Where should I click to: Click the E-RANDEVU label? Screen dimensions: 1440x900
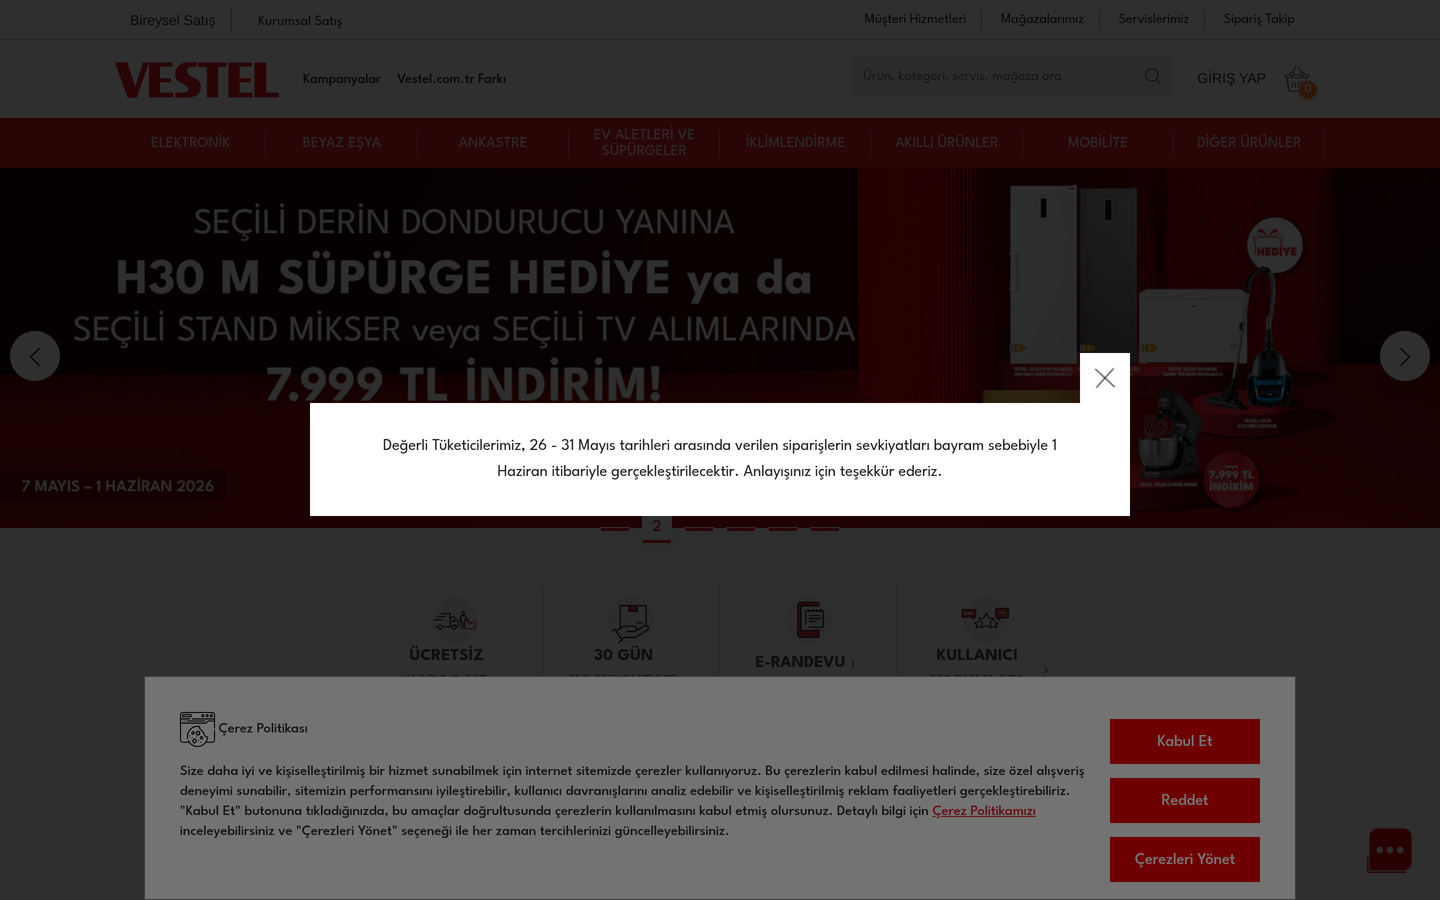pyautogui.click(x=800, y=662)
